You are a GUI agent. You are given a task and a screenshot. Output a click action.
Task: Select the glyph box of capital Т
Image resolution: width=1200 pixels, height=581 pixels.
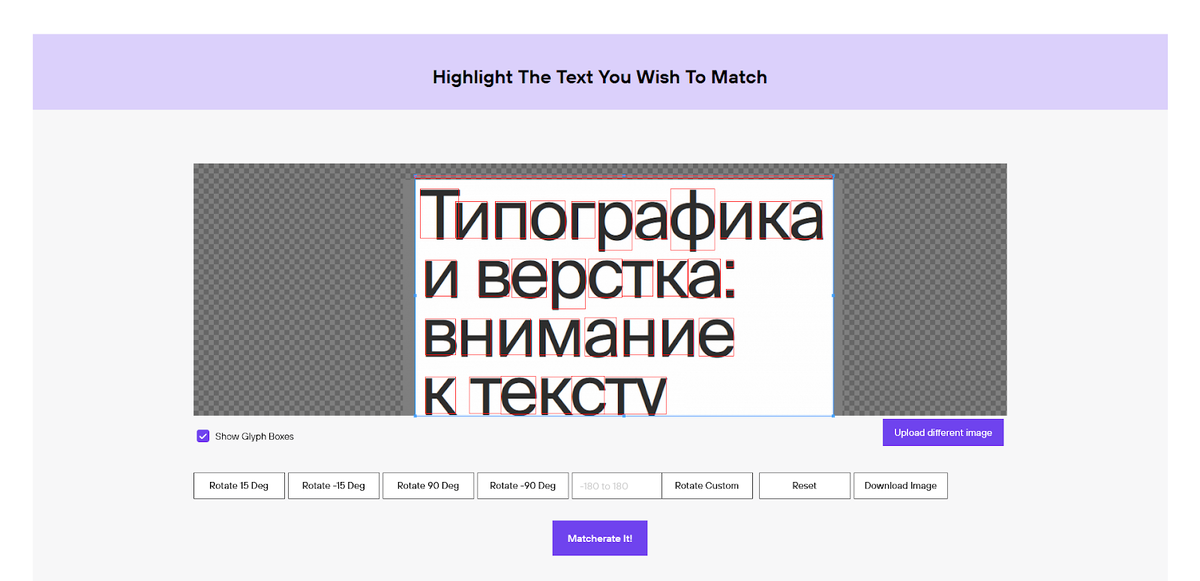tap(440, 213)
